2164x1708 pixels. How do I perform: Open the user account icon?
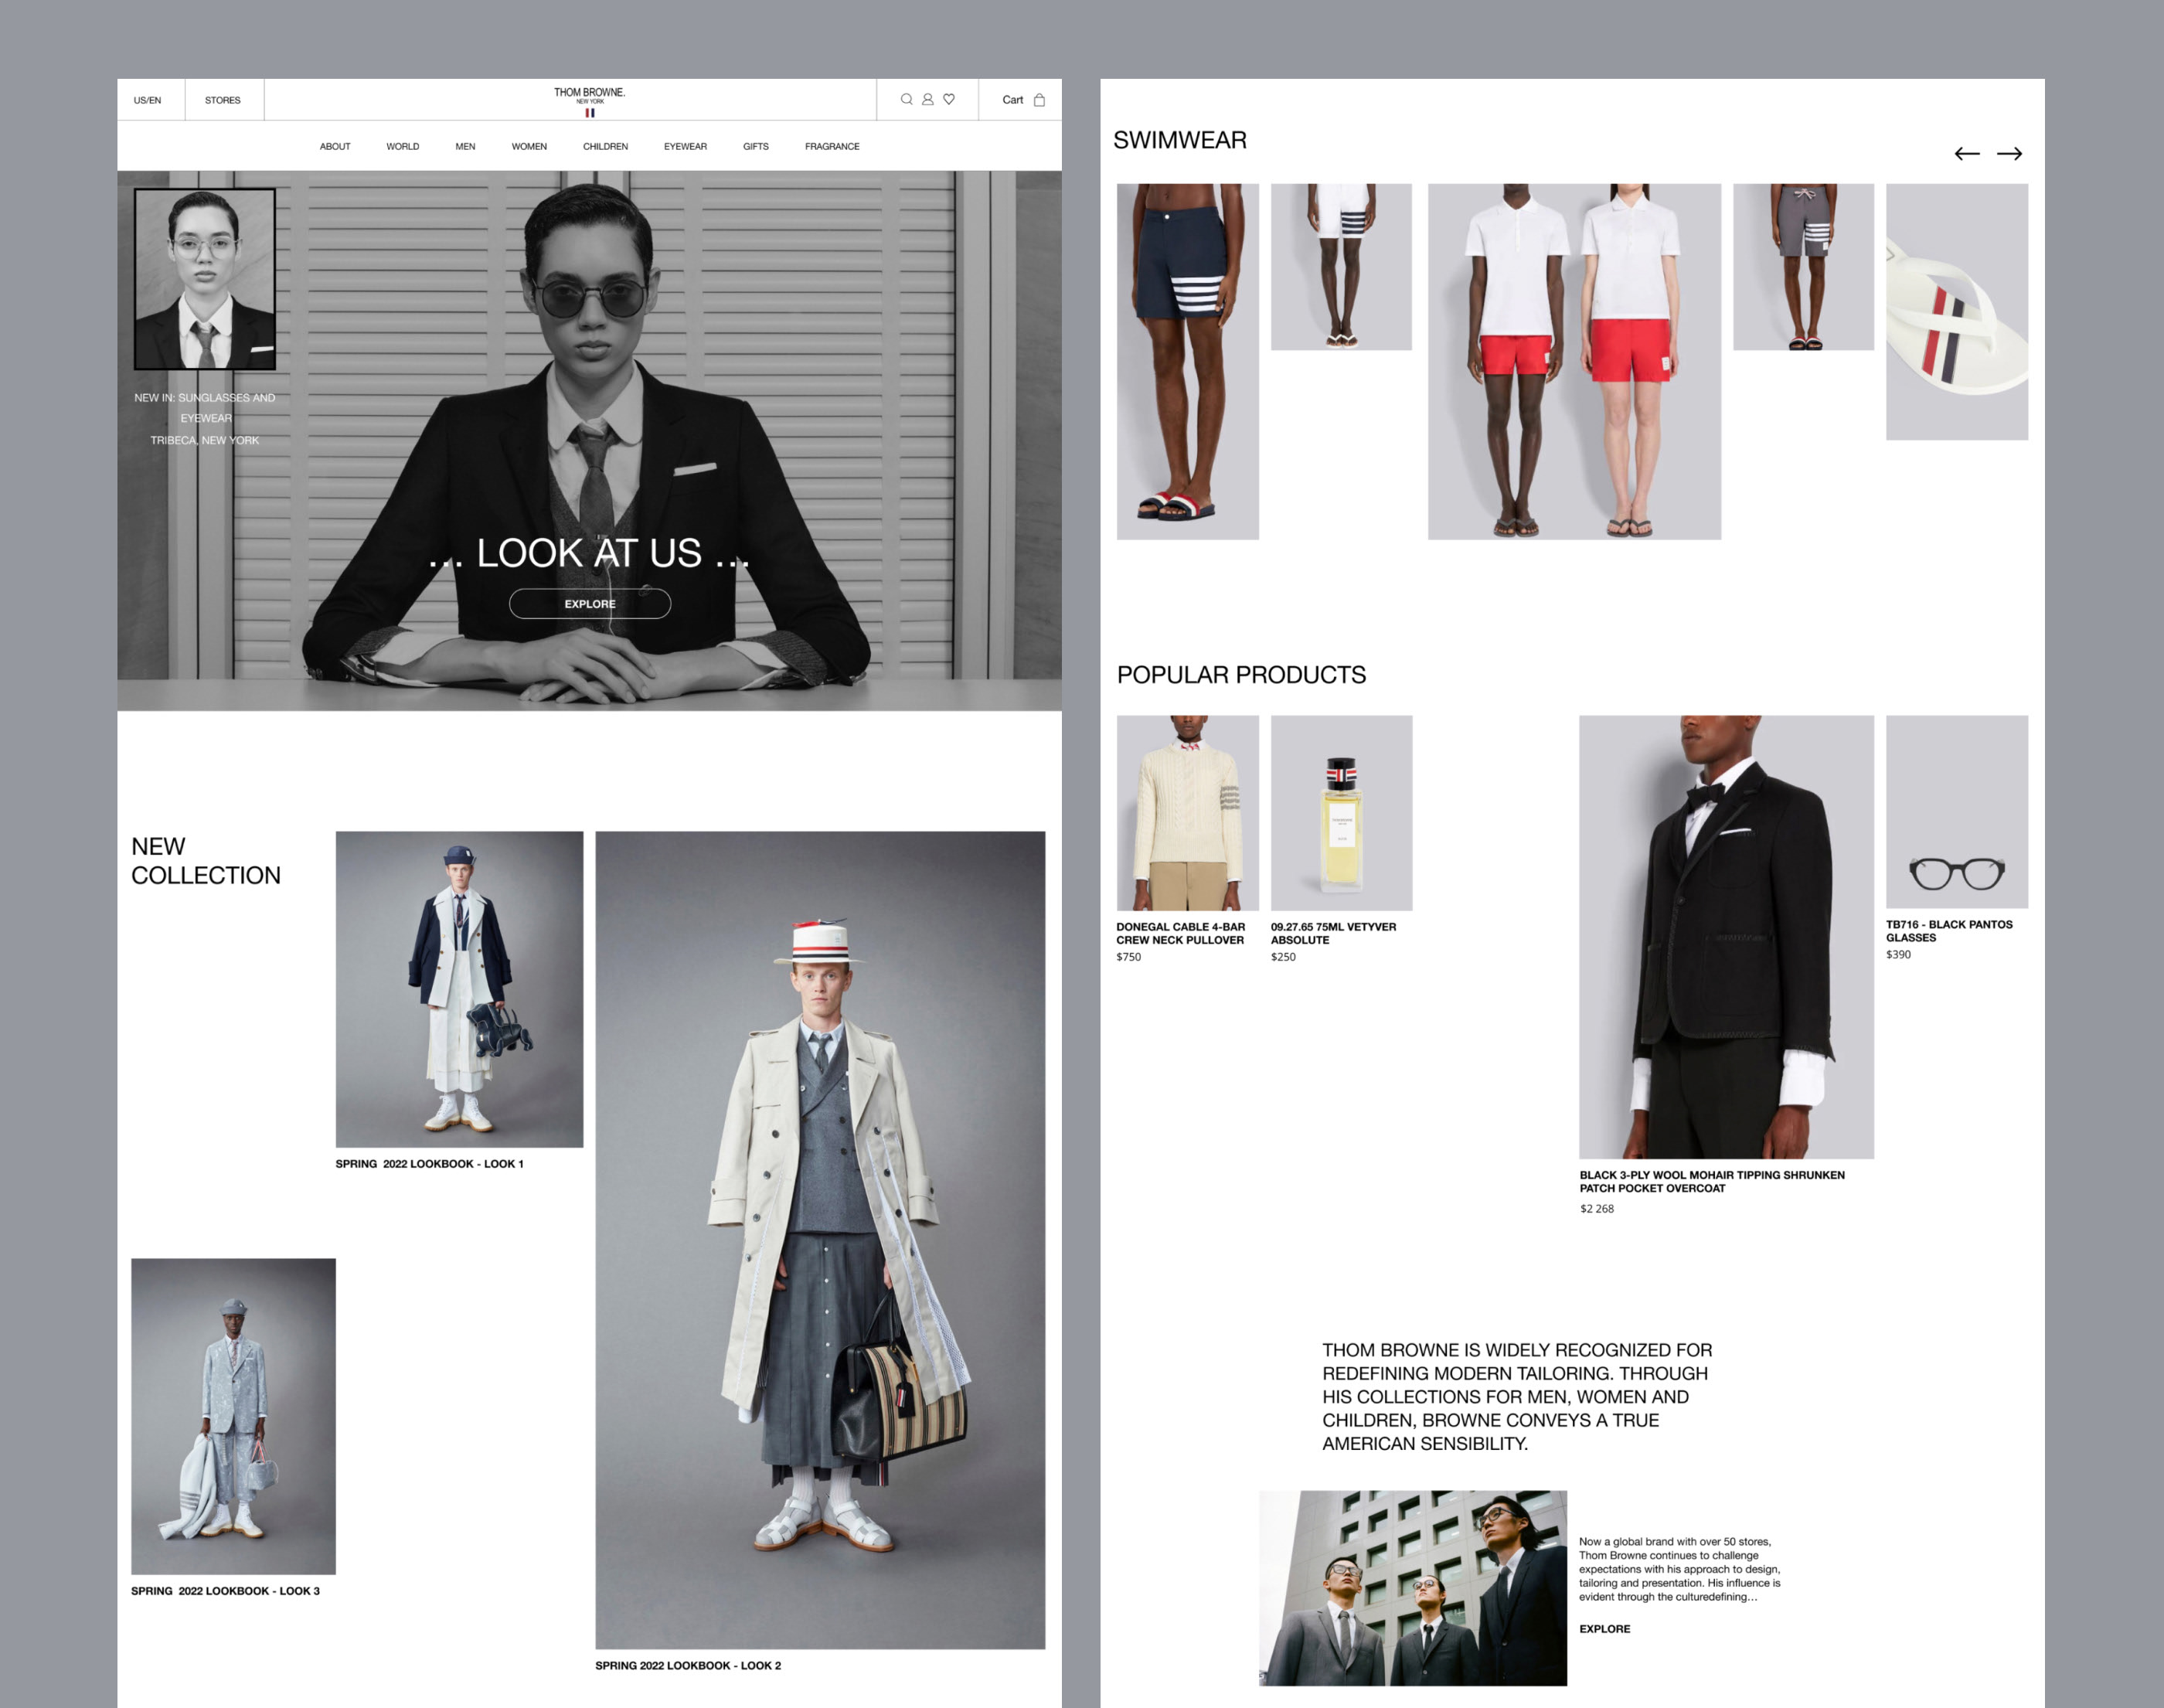[x=928, y=99]
